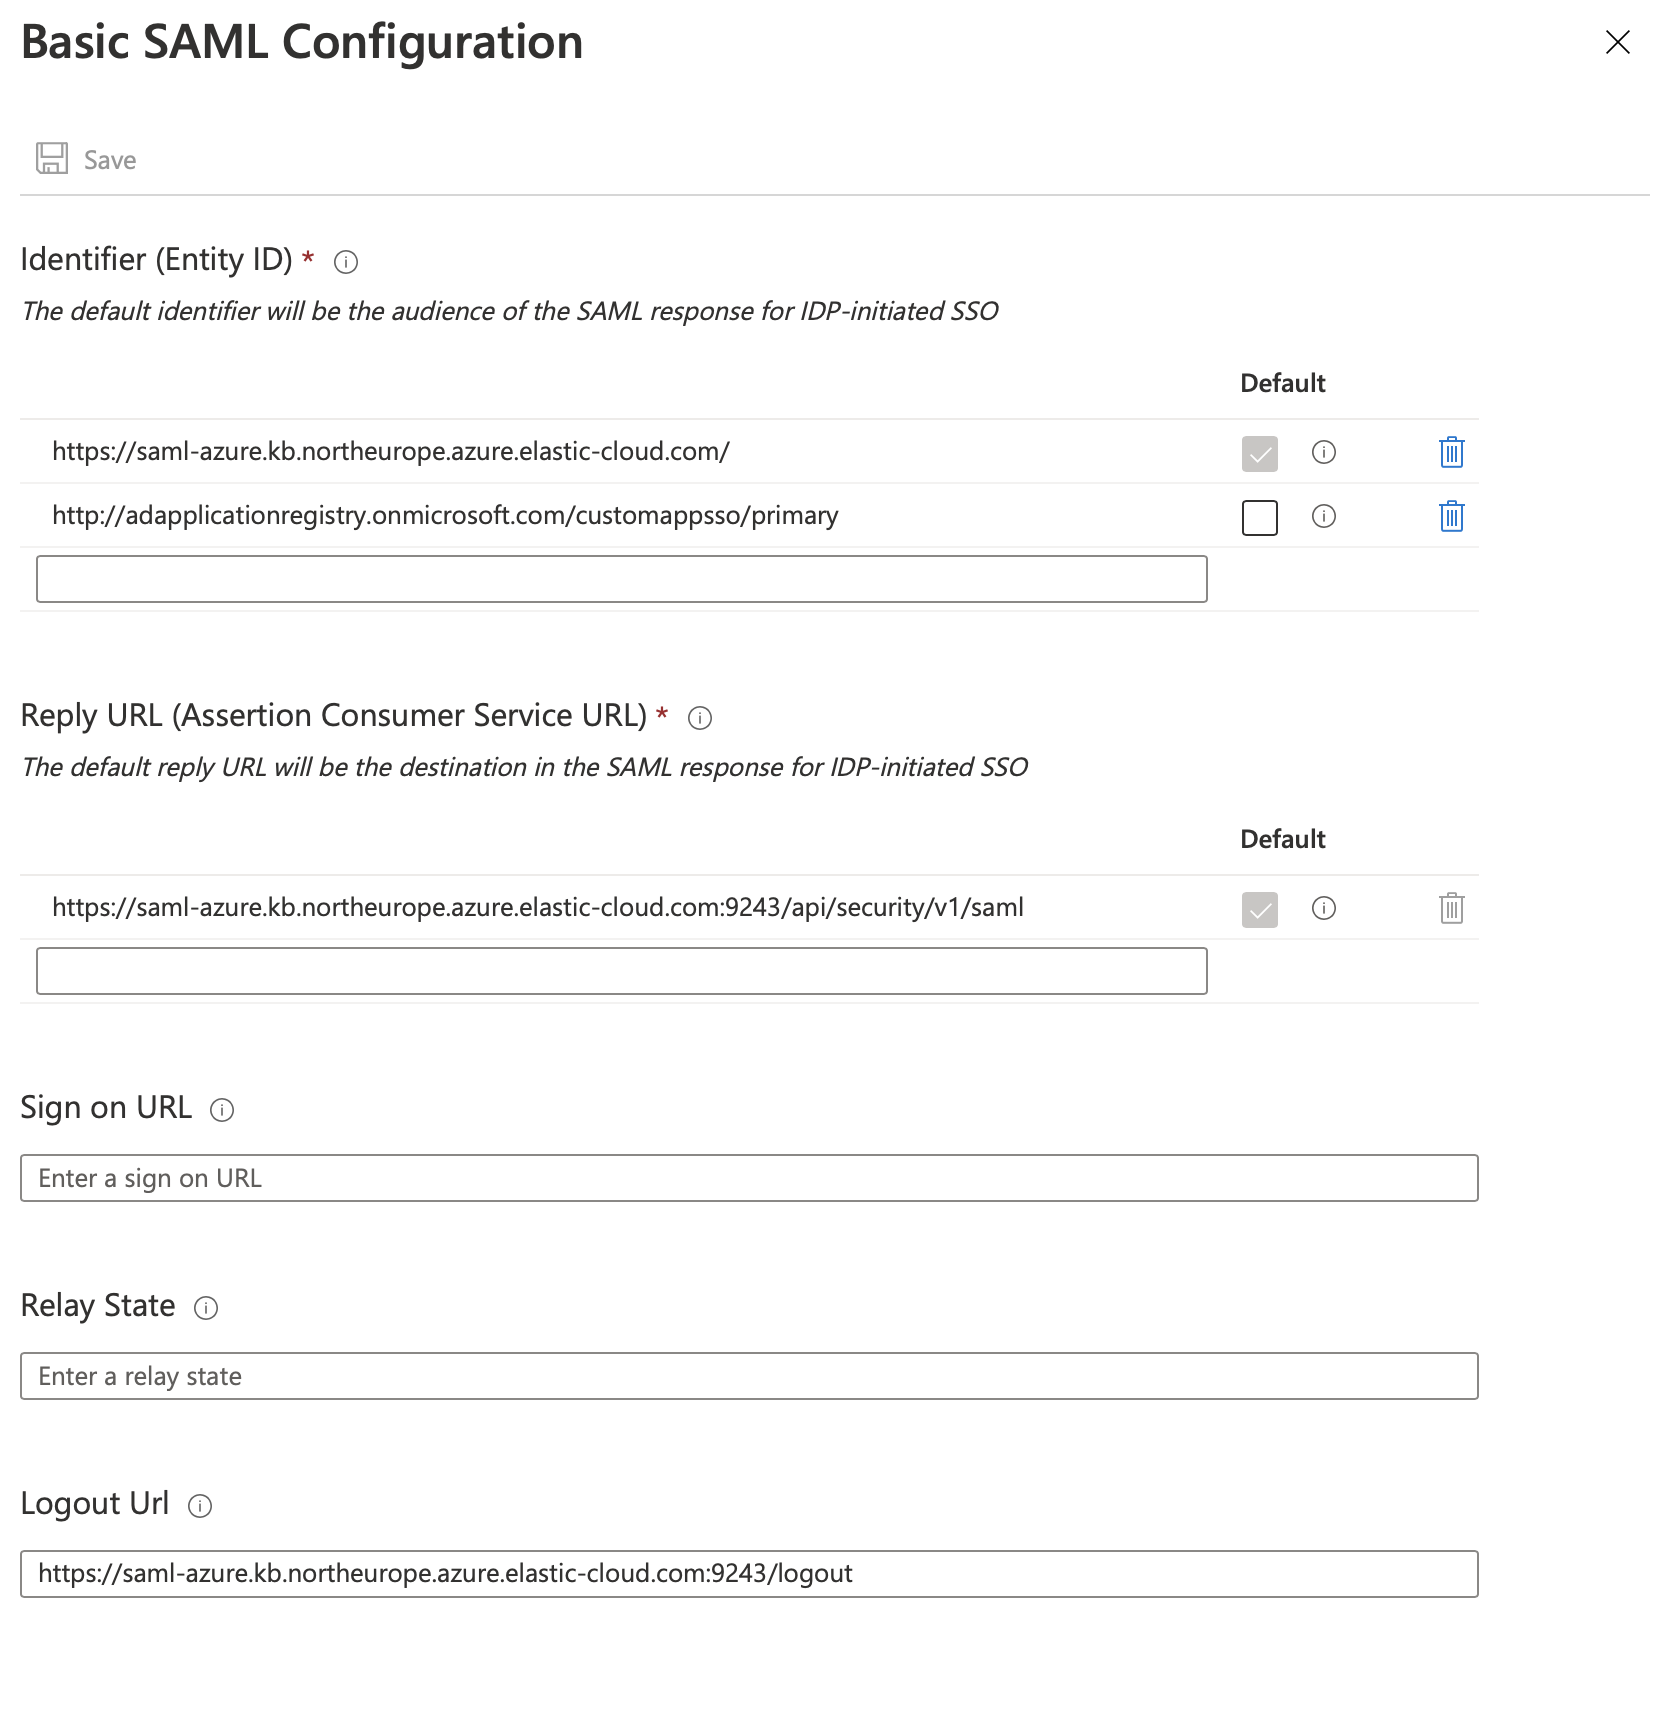View info tooltip for Identifier (Entity ID)
This screenshot has height=1728, width=1668.
[344, 262]
